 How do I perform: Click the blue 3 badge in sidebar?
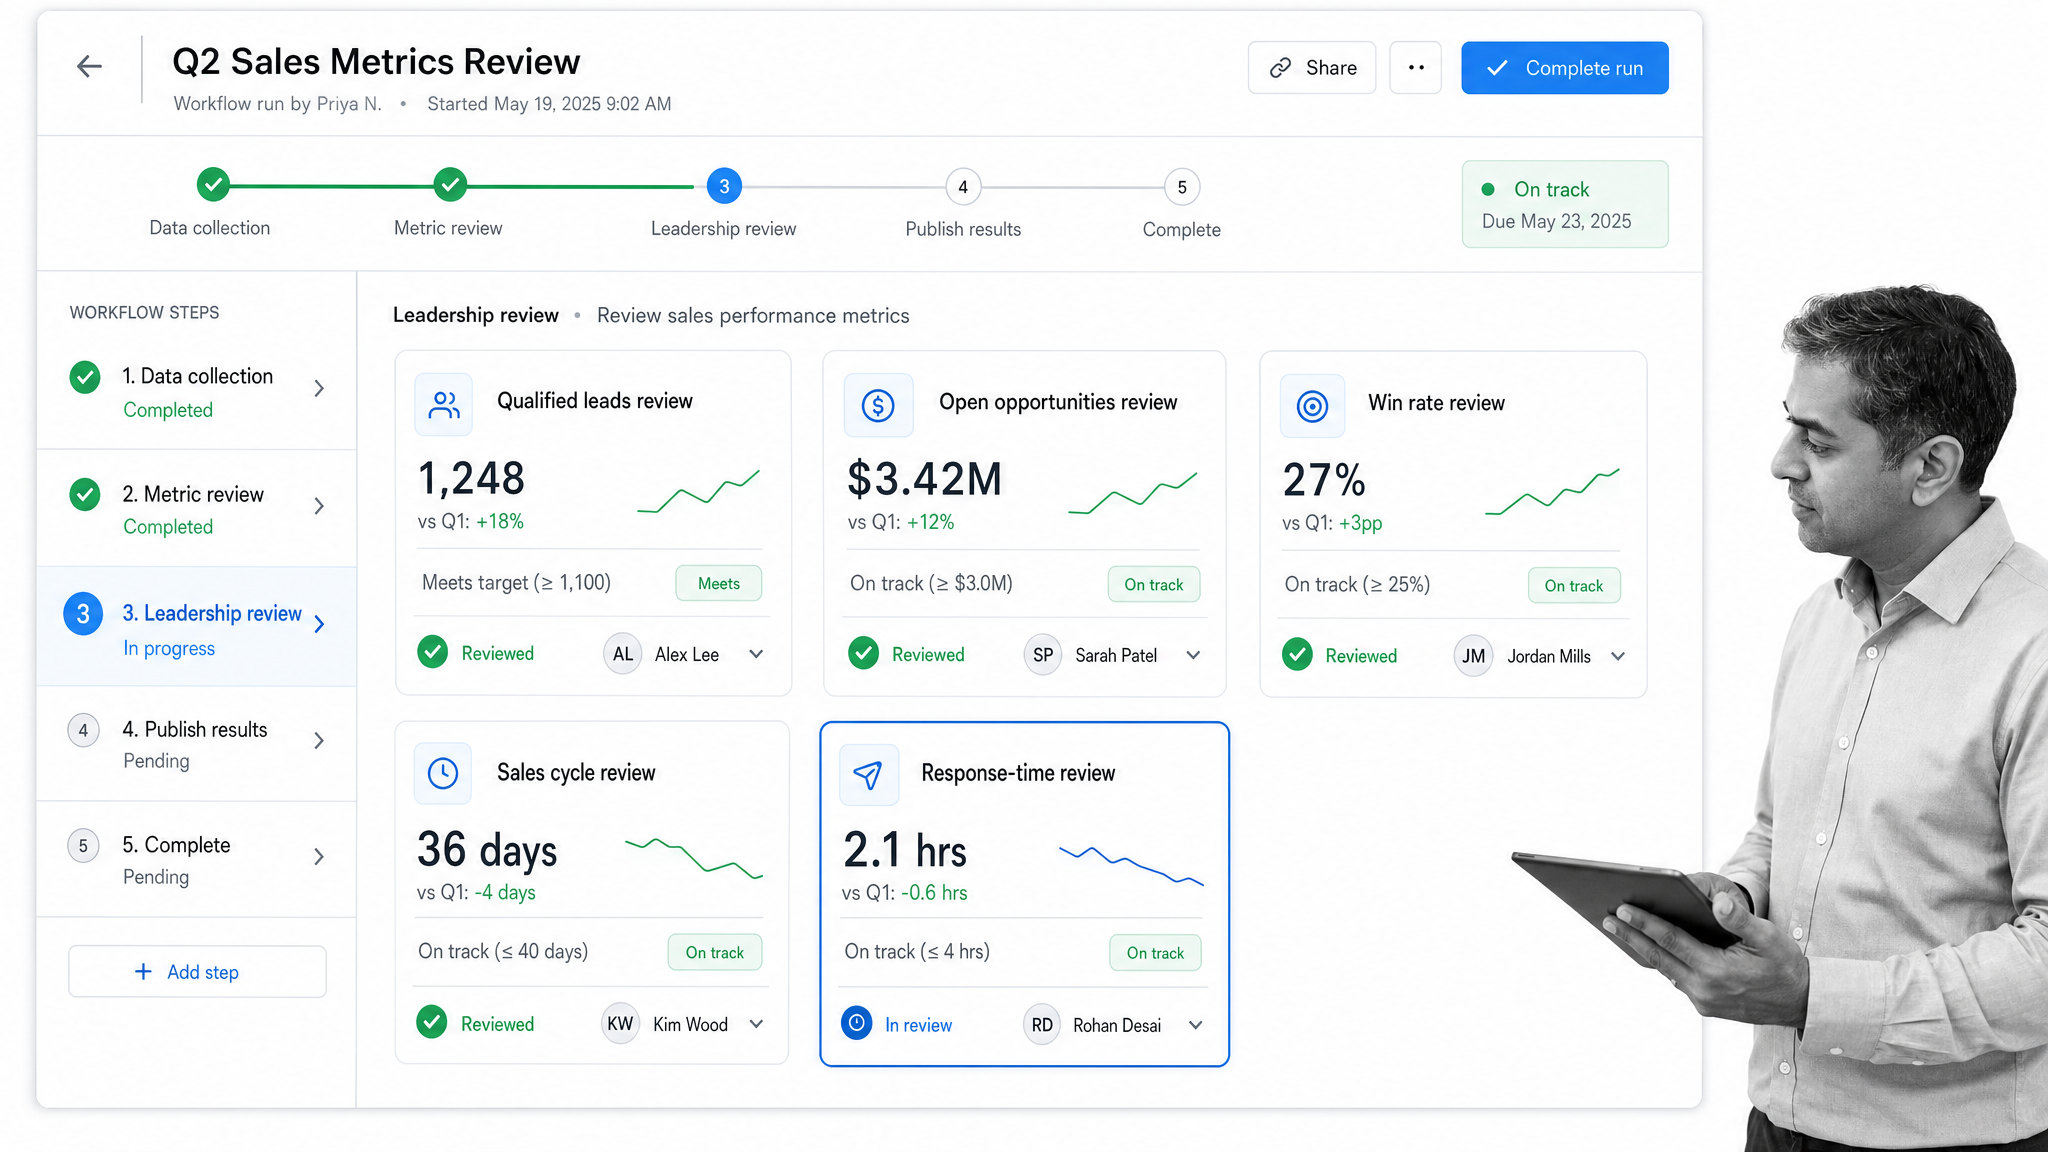(x=83, y=614)
